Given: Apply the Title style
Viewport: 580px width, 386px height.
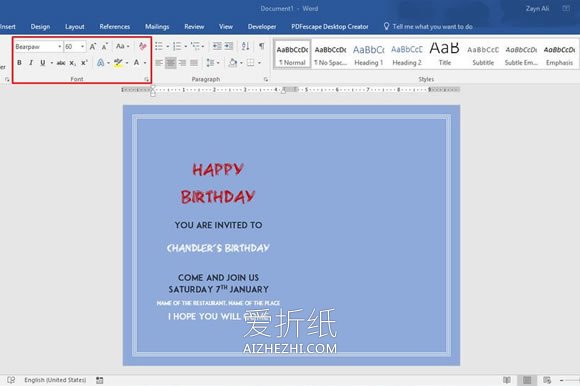Looking at the screenshot, I should [x=445, y=55].
